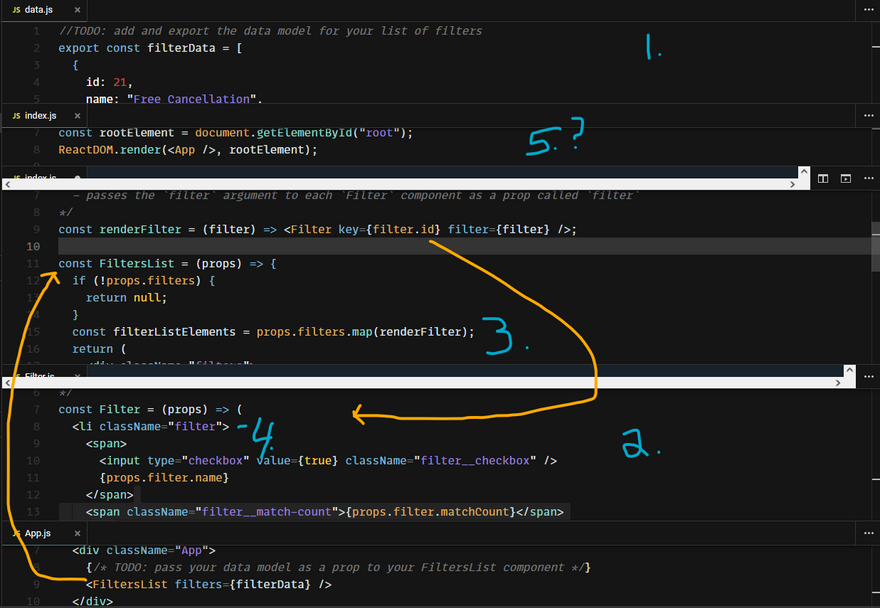Switch to the App.js tab

[x=38, y=534]
